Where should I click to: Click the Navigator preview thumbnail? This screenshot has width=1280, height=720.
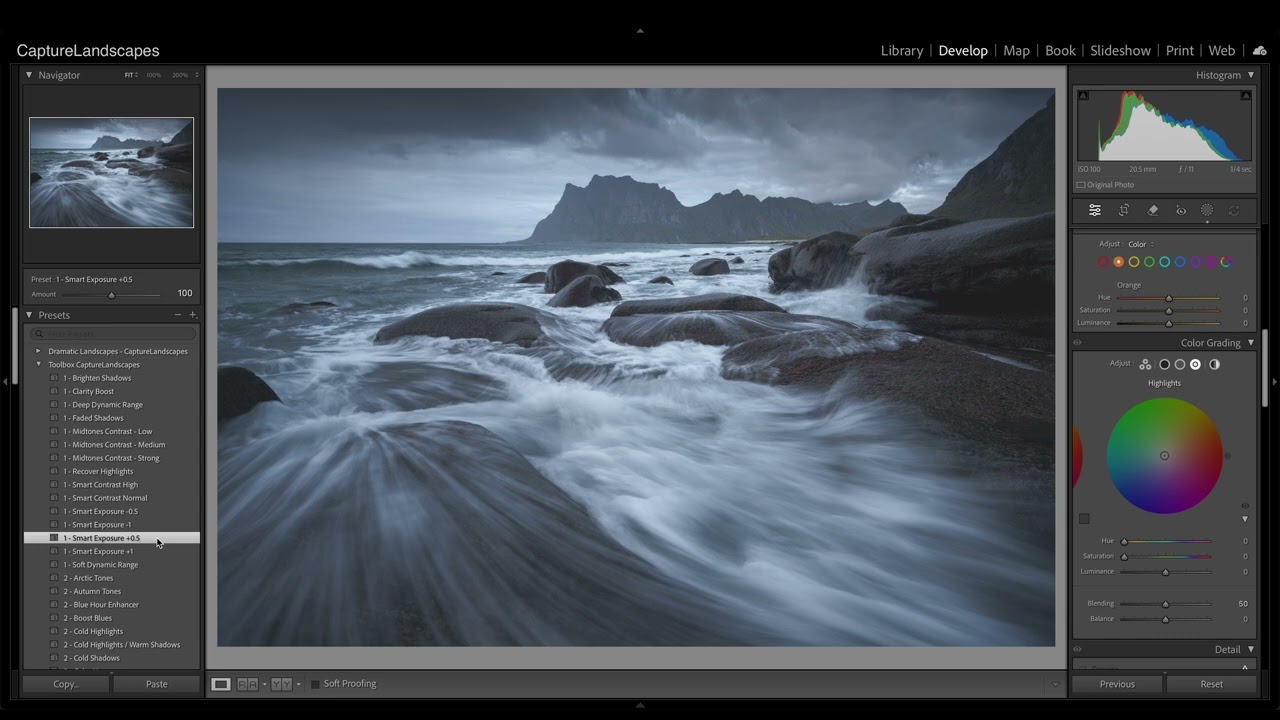pyautogui.click(x=111, y=173)
